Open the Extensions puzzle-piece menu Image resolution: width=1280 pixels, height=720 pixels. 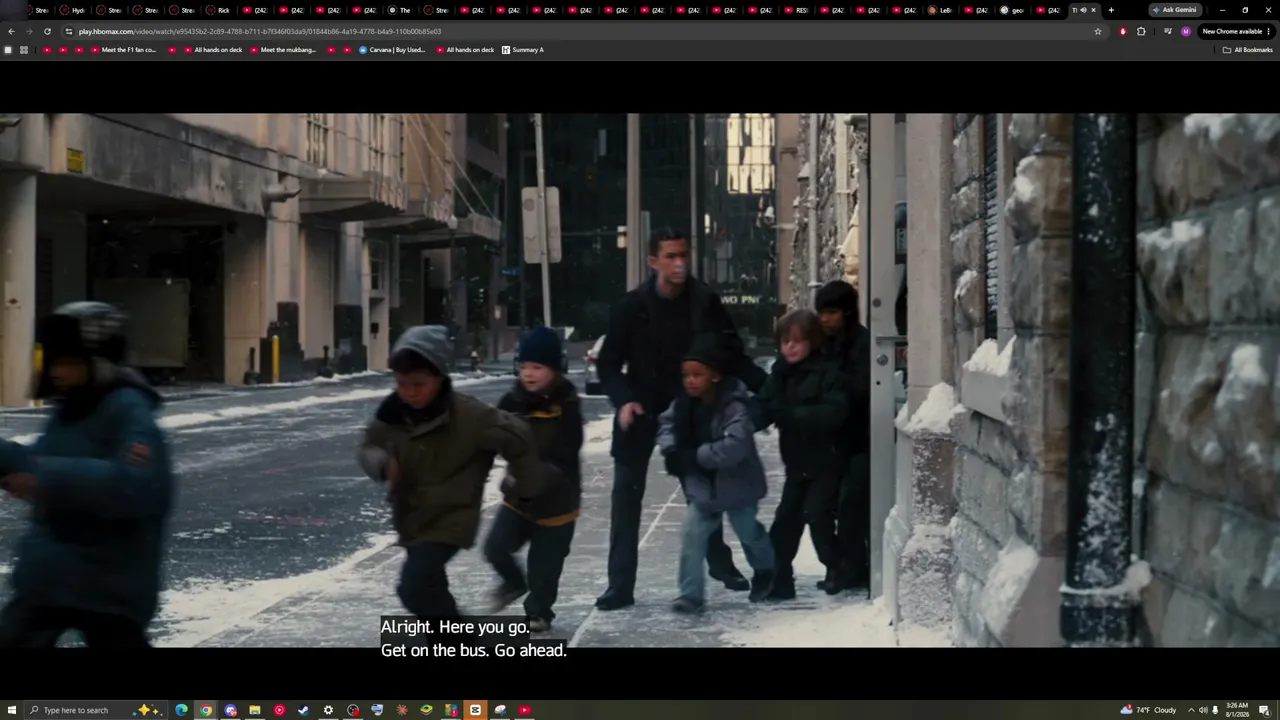(x=1141, y=31)
